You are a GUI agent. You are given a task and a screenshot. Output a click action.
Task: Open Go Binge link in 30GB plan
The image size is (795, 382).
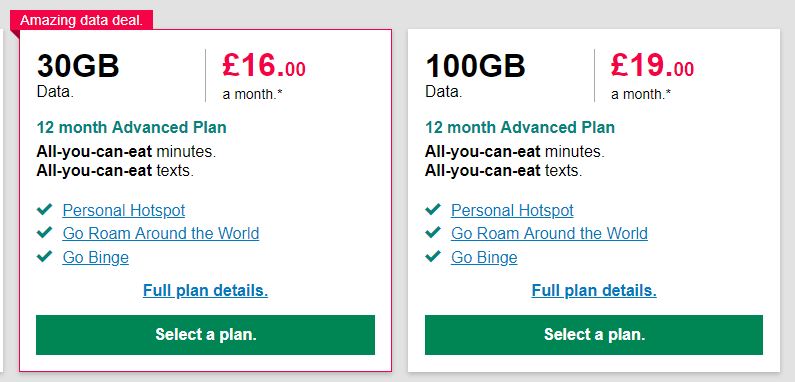click(x=95, y=257)
